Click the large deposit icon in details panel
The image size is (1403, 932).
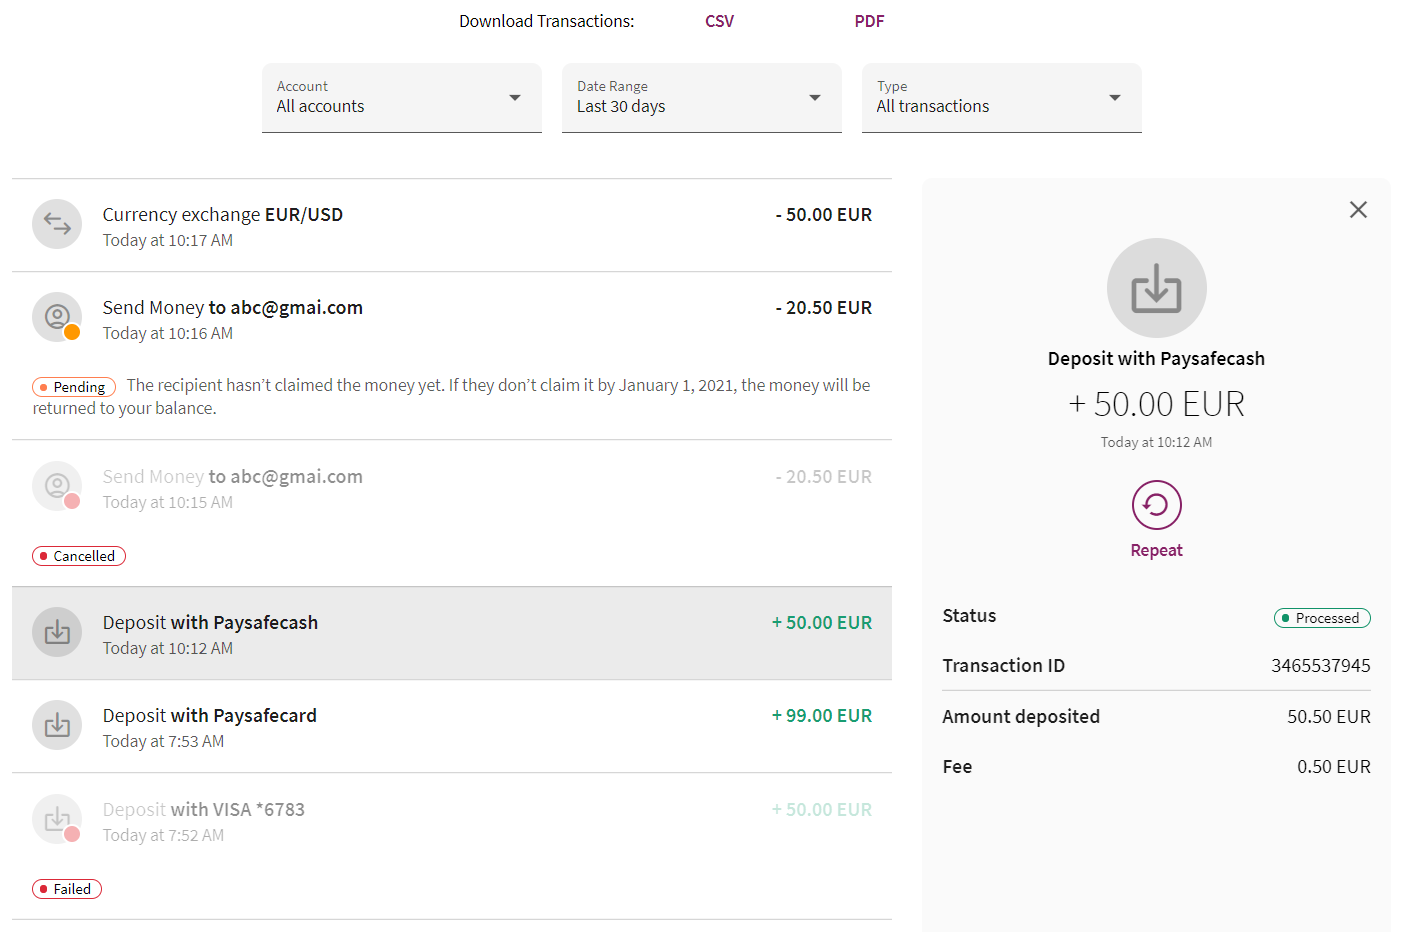tap(1156, 288)
